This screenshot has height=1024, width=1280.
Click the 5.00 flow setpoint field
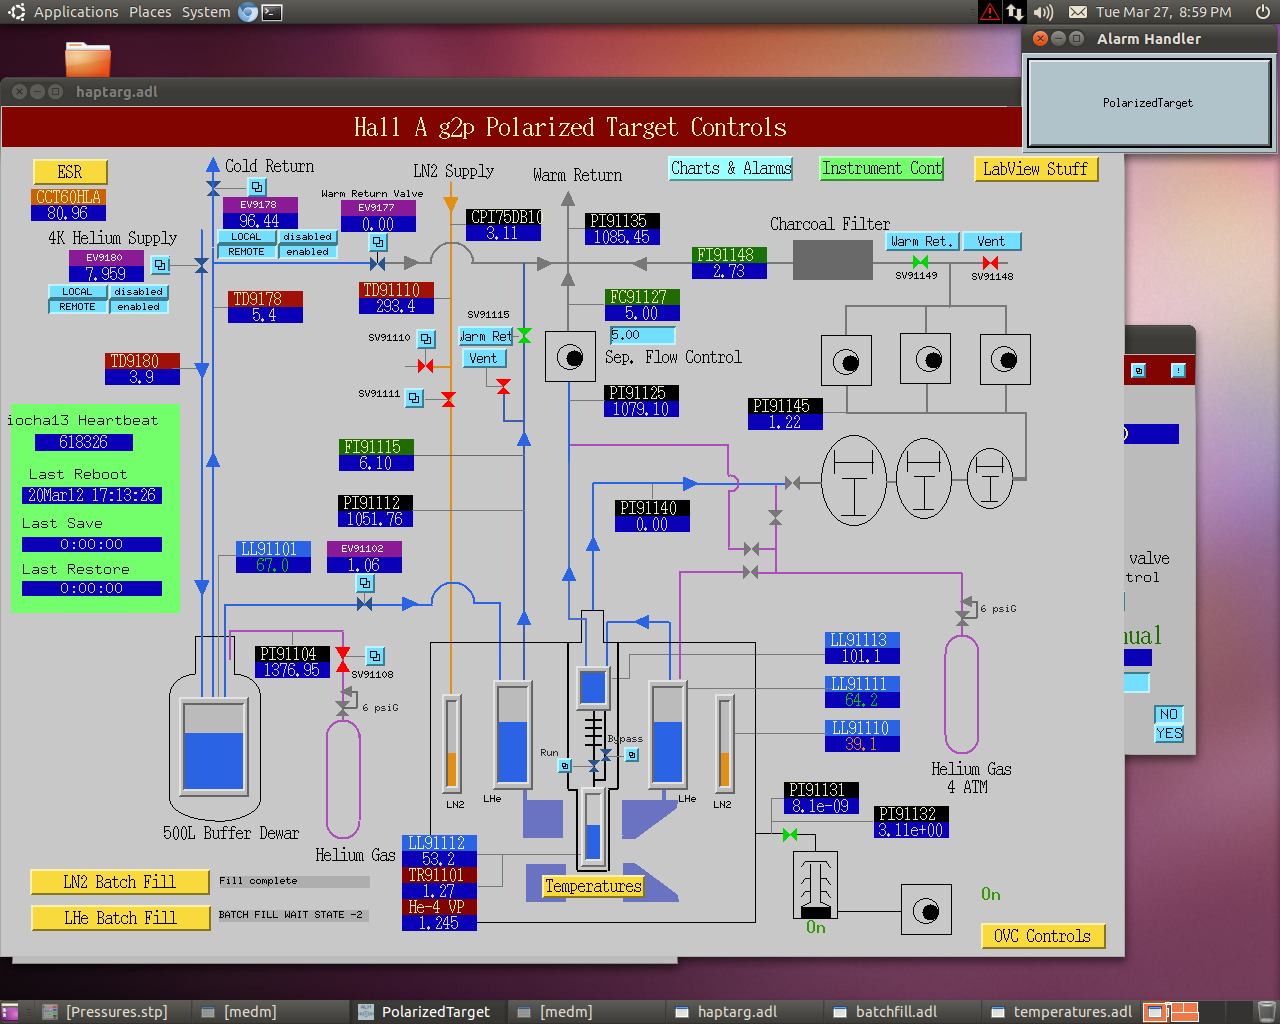click(642, 335)
